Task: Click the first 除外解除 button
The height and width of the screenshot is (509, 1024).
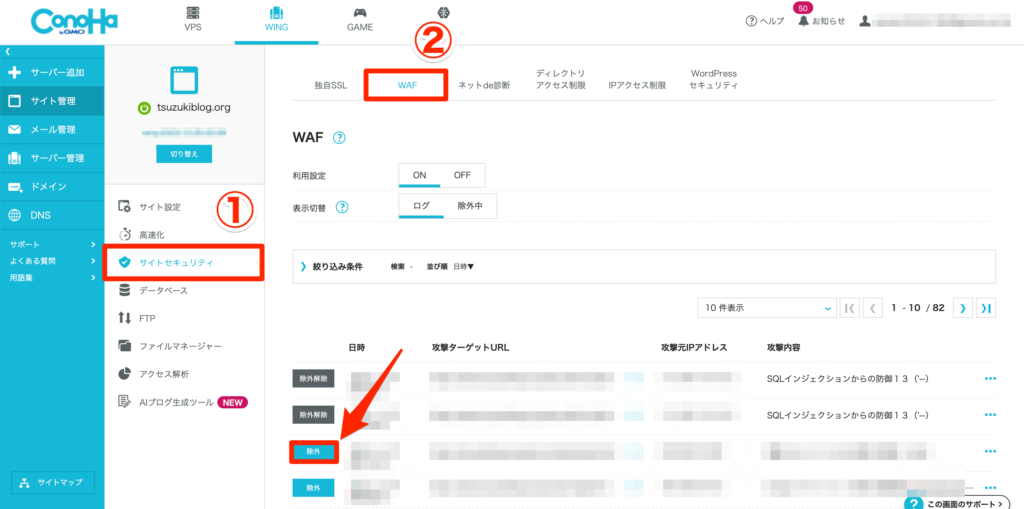Action: pos(313,378)
